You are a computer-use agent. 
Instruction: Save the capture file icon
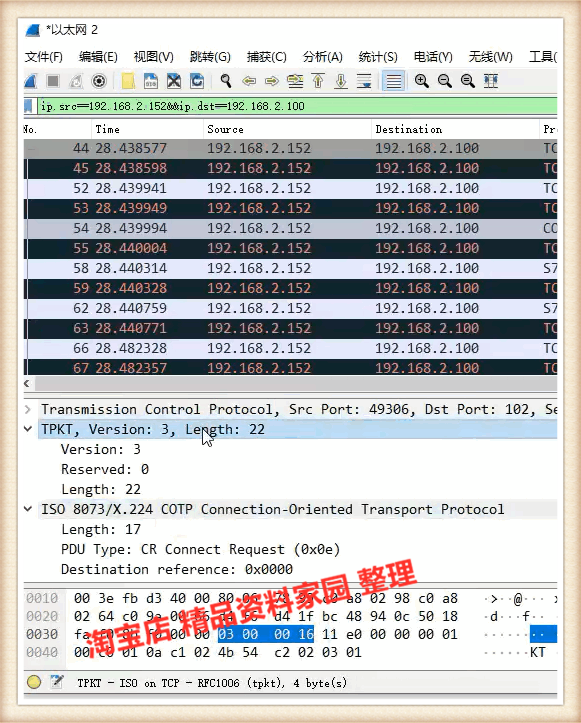(x=151, y=82)
